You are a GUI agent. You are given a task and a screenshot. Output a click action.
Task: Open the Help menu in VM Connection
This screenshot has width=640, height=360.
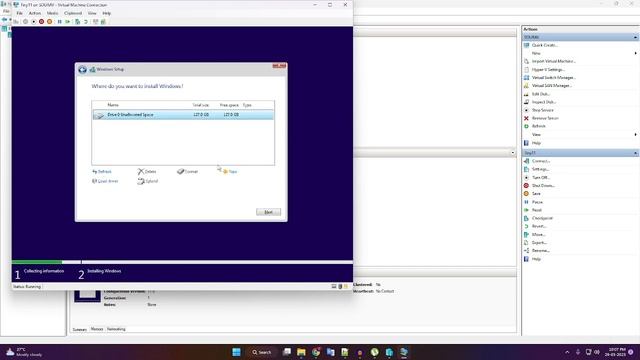pyautogui.click(x=107, y=13)
